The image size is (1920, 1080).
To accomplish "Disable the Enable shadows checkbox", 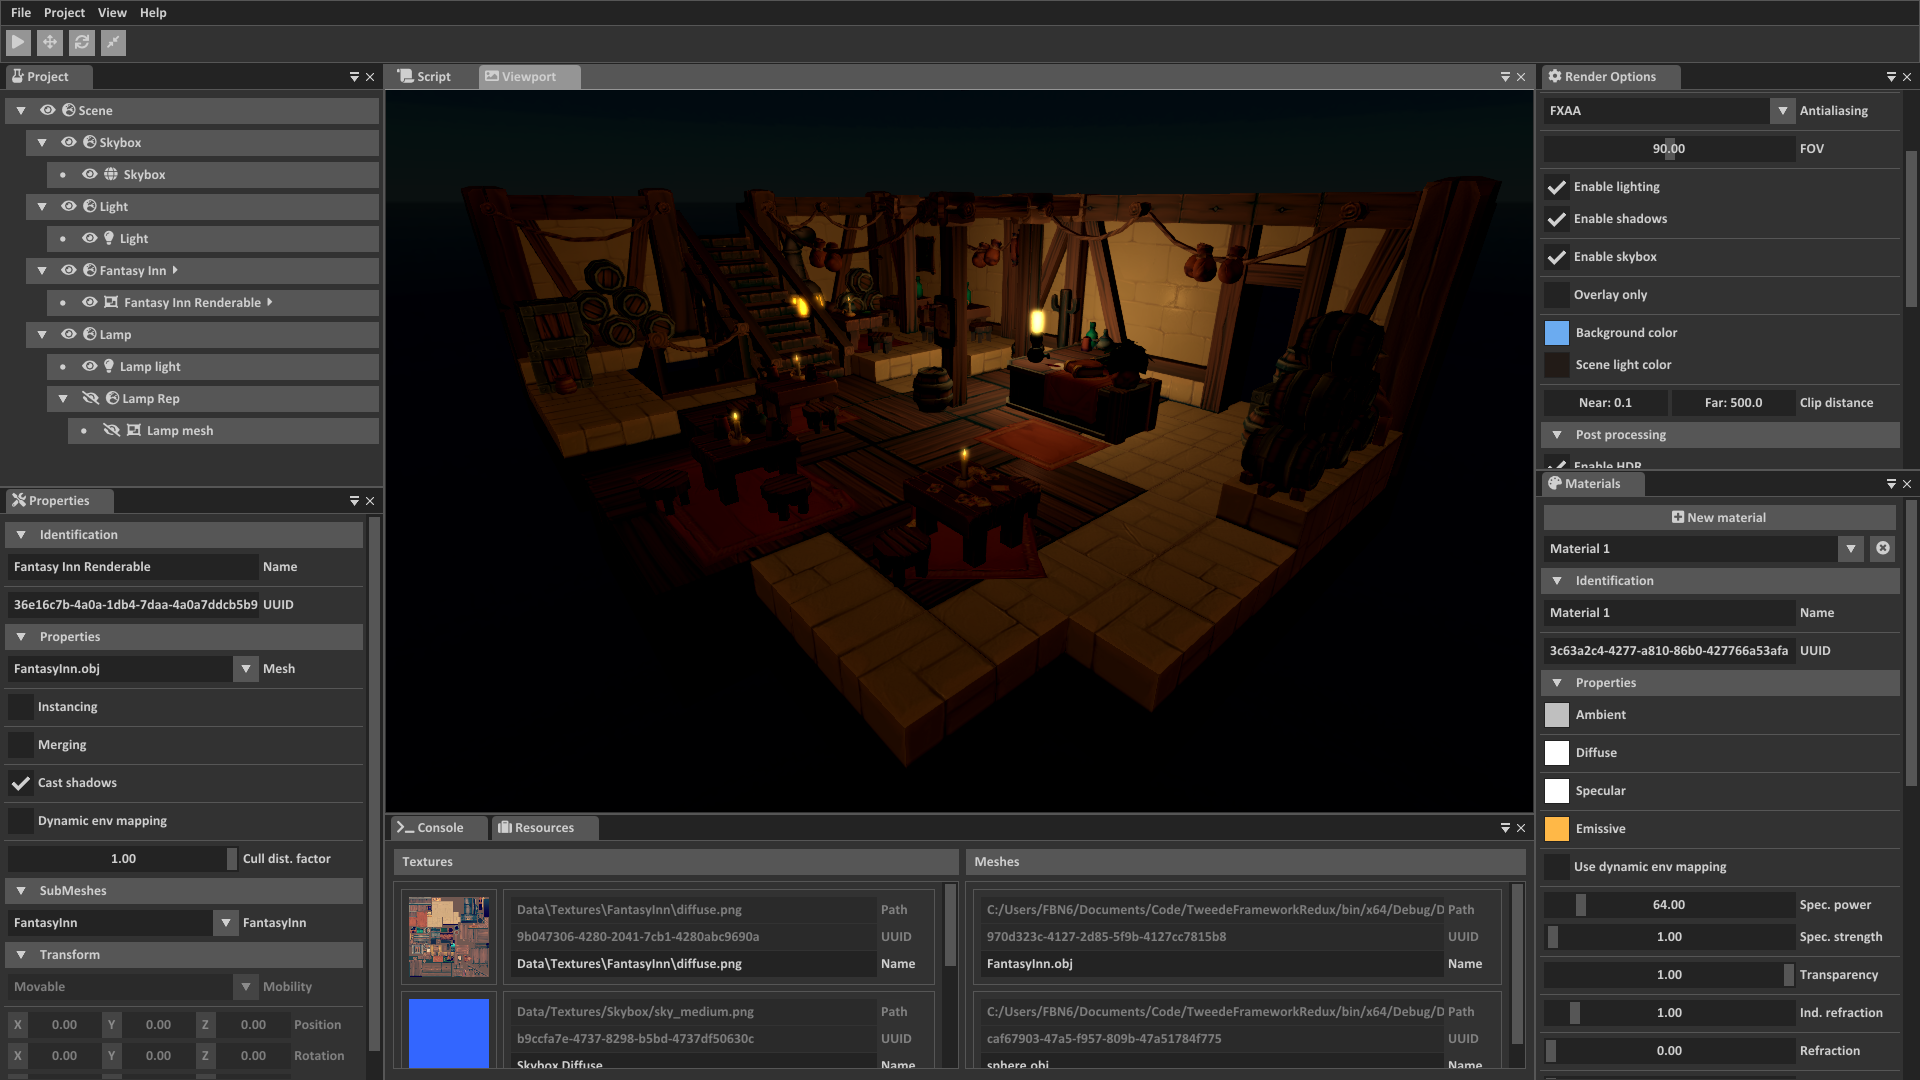I will coord(1557,219).
